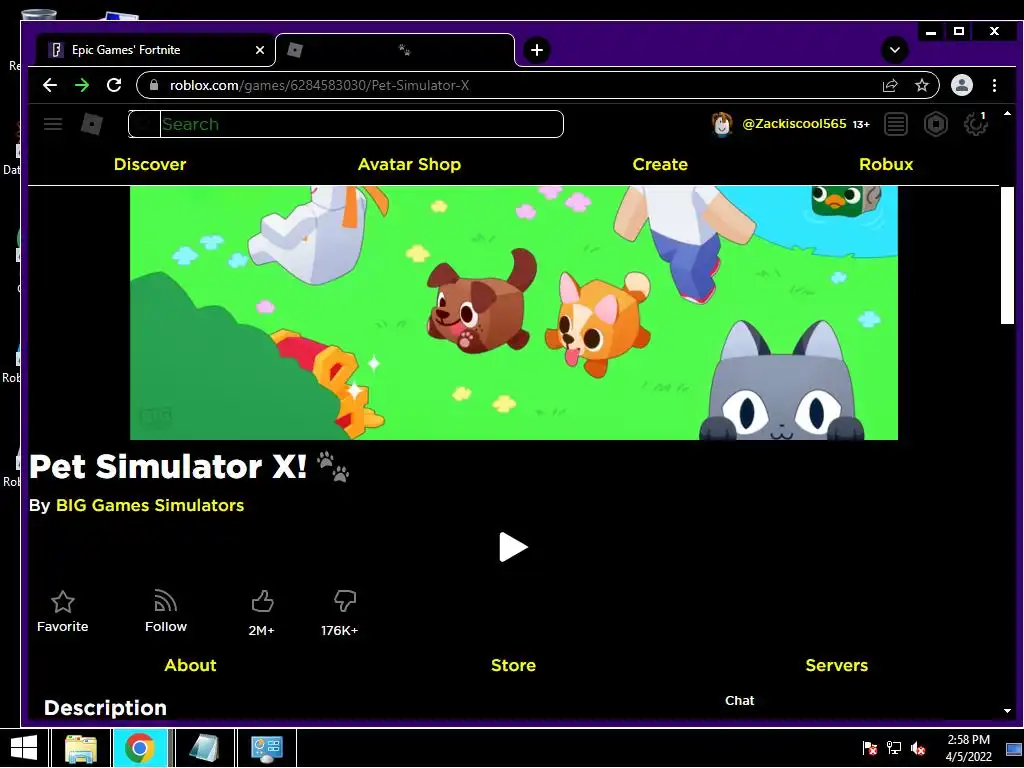Open the Servers tab
Image resolution: width=1024 pixels, height=768 pixels.
(x=837, y=665)
